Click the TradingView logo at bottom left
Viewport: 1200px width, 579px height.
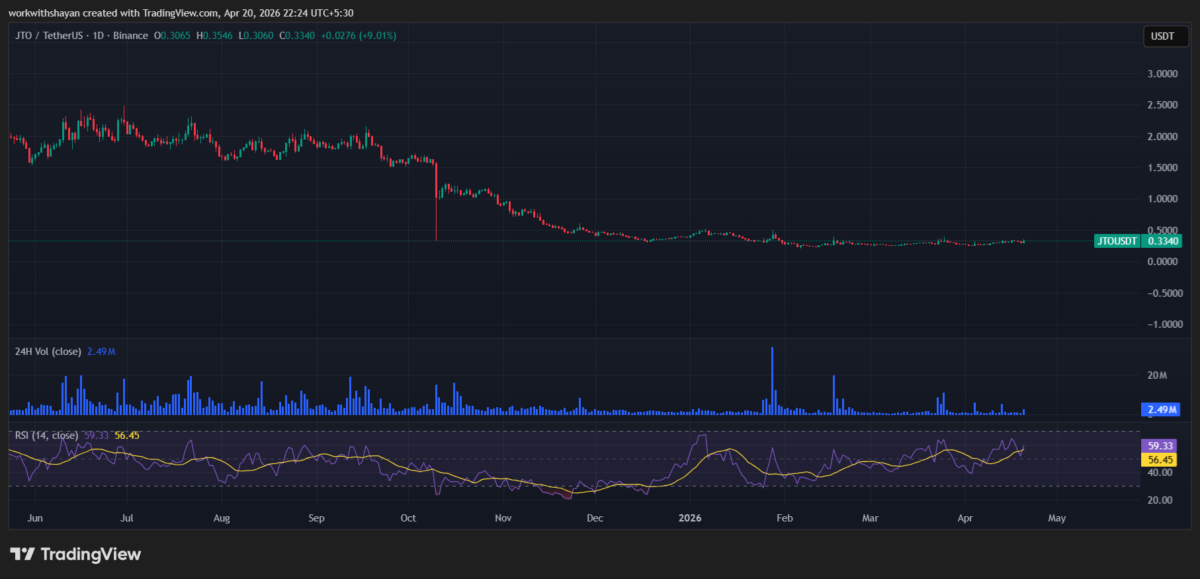(x=75, y=553)
